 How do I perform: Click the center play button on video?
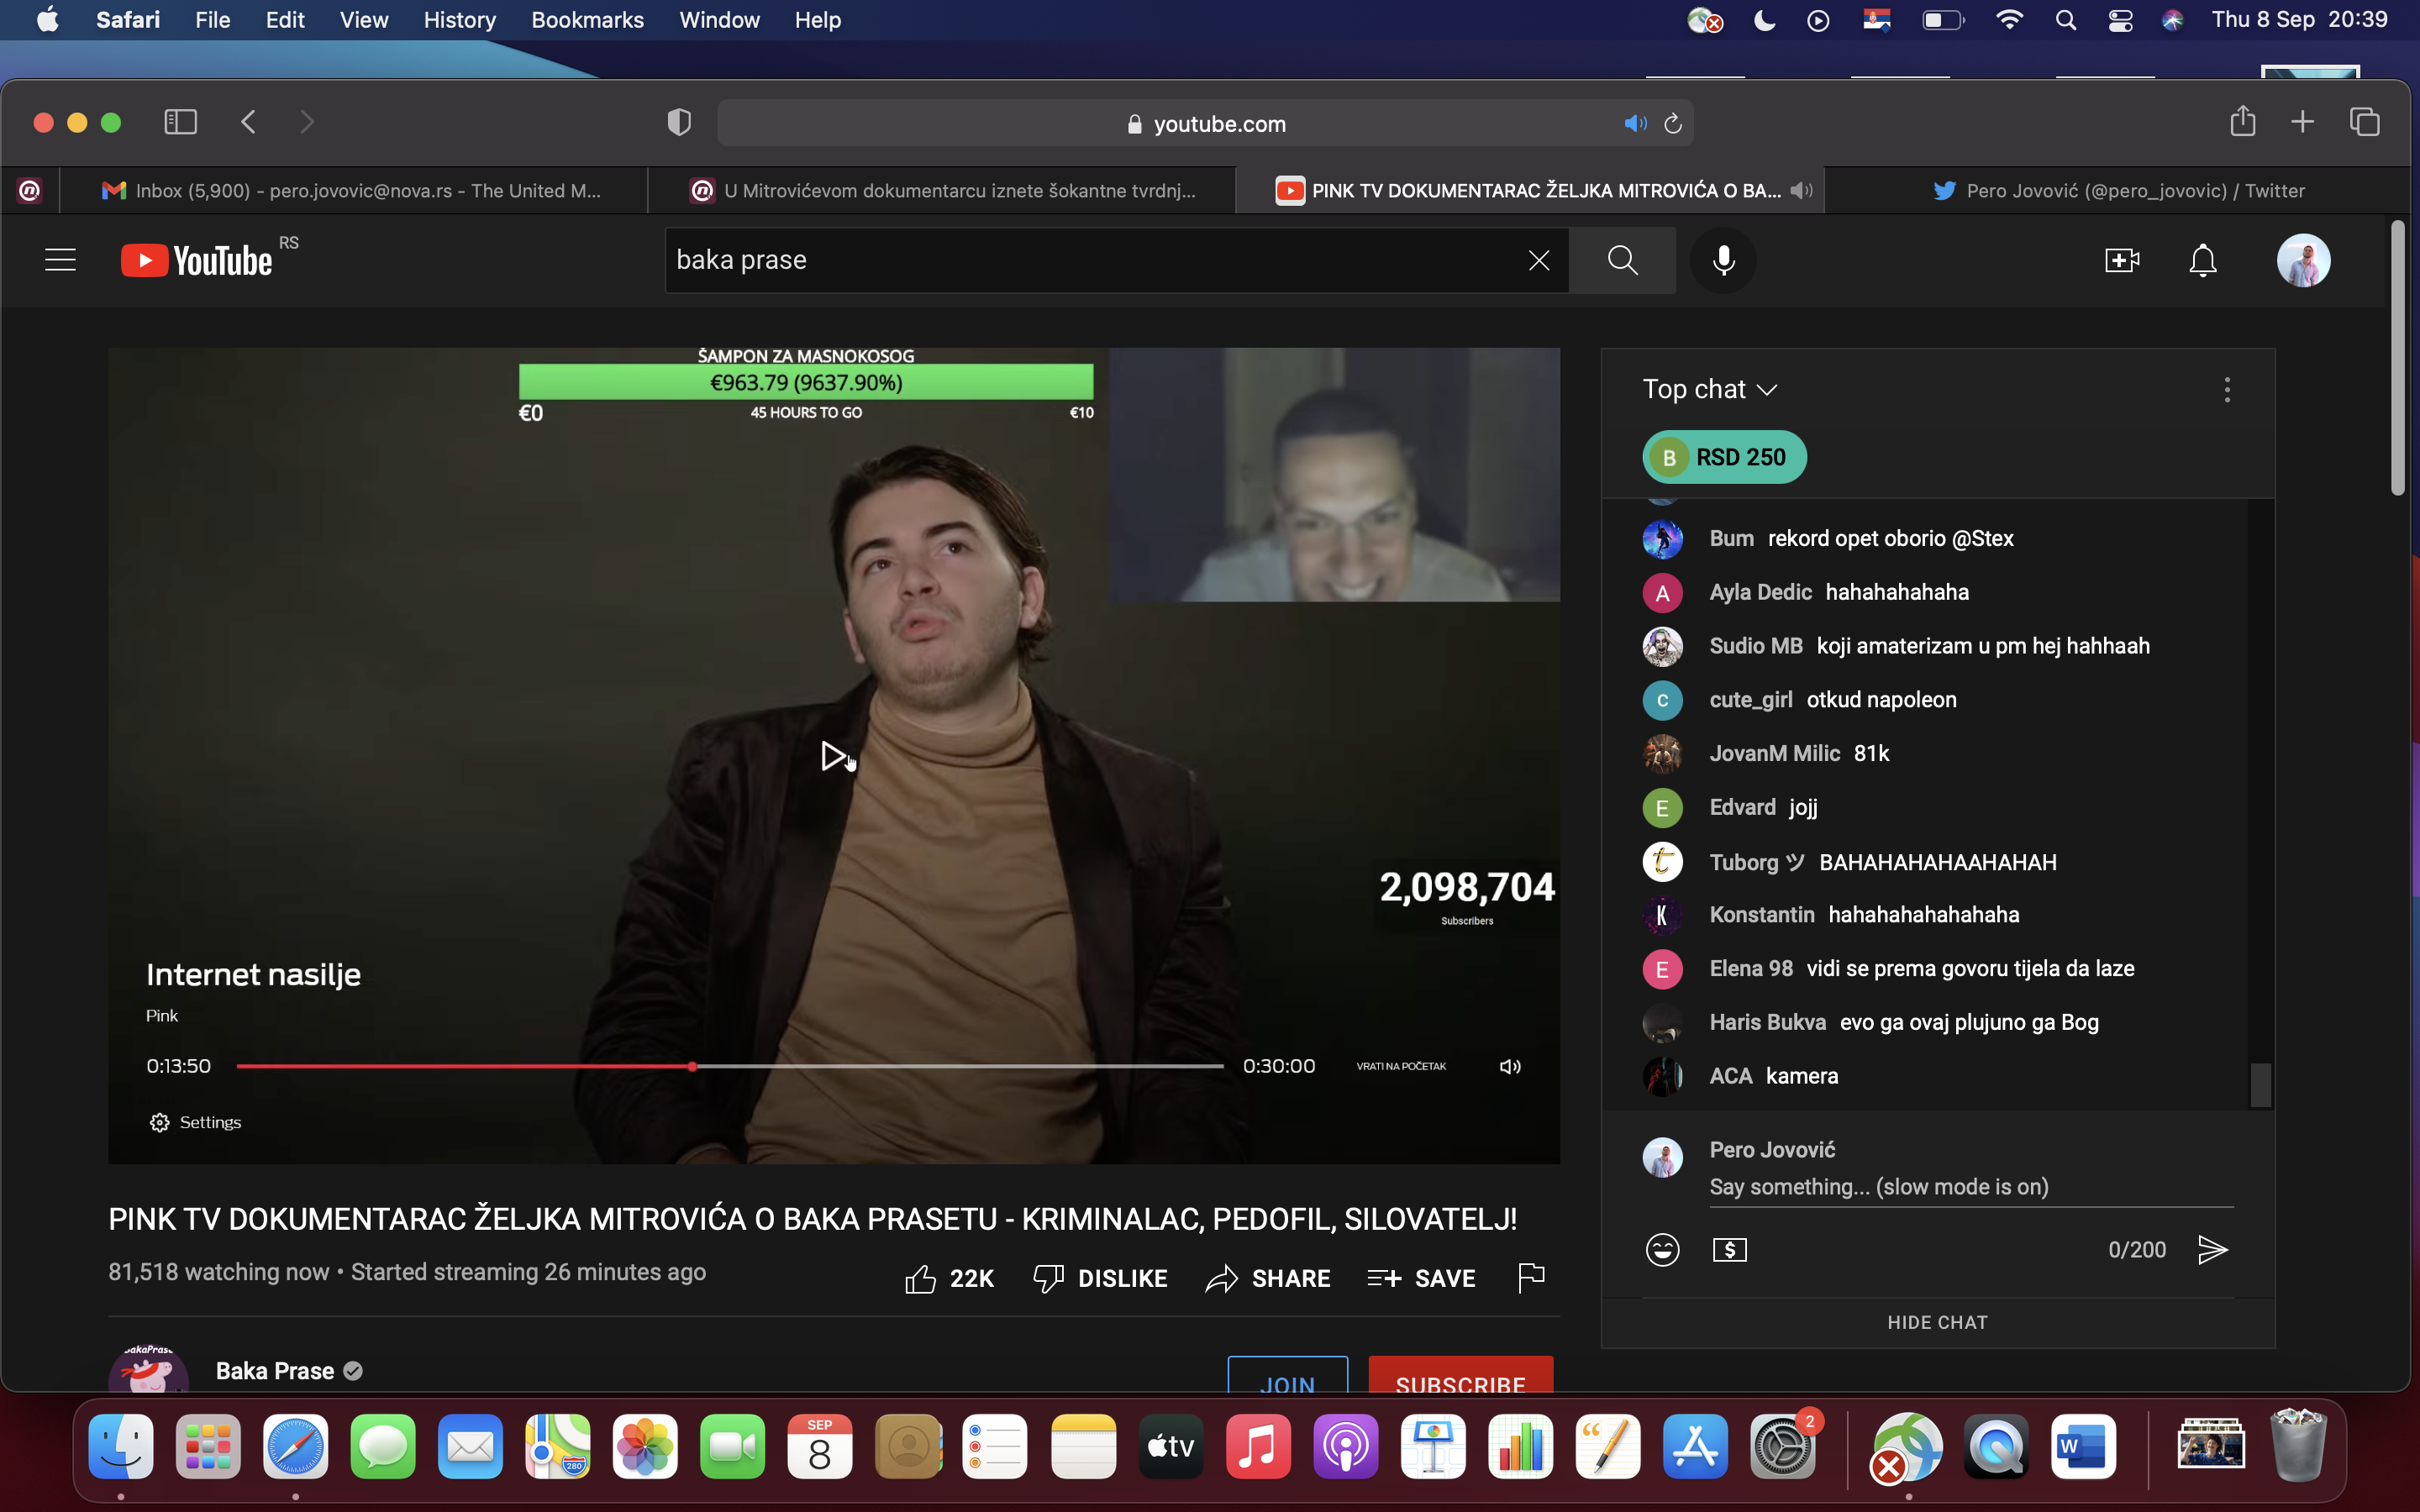click(833, 756)
